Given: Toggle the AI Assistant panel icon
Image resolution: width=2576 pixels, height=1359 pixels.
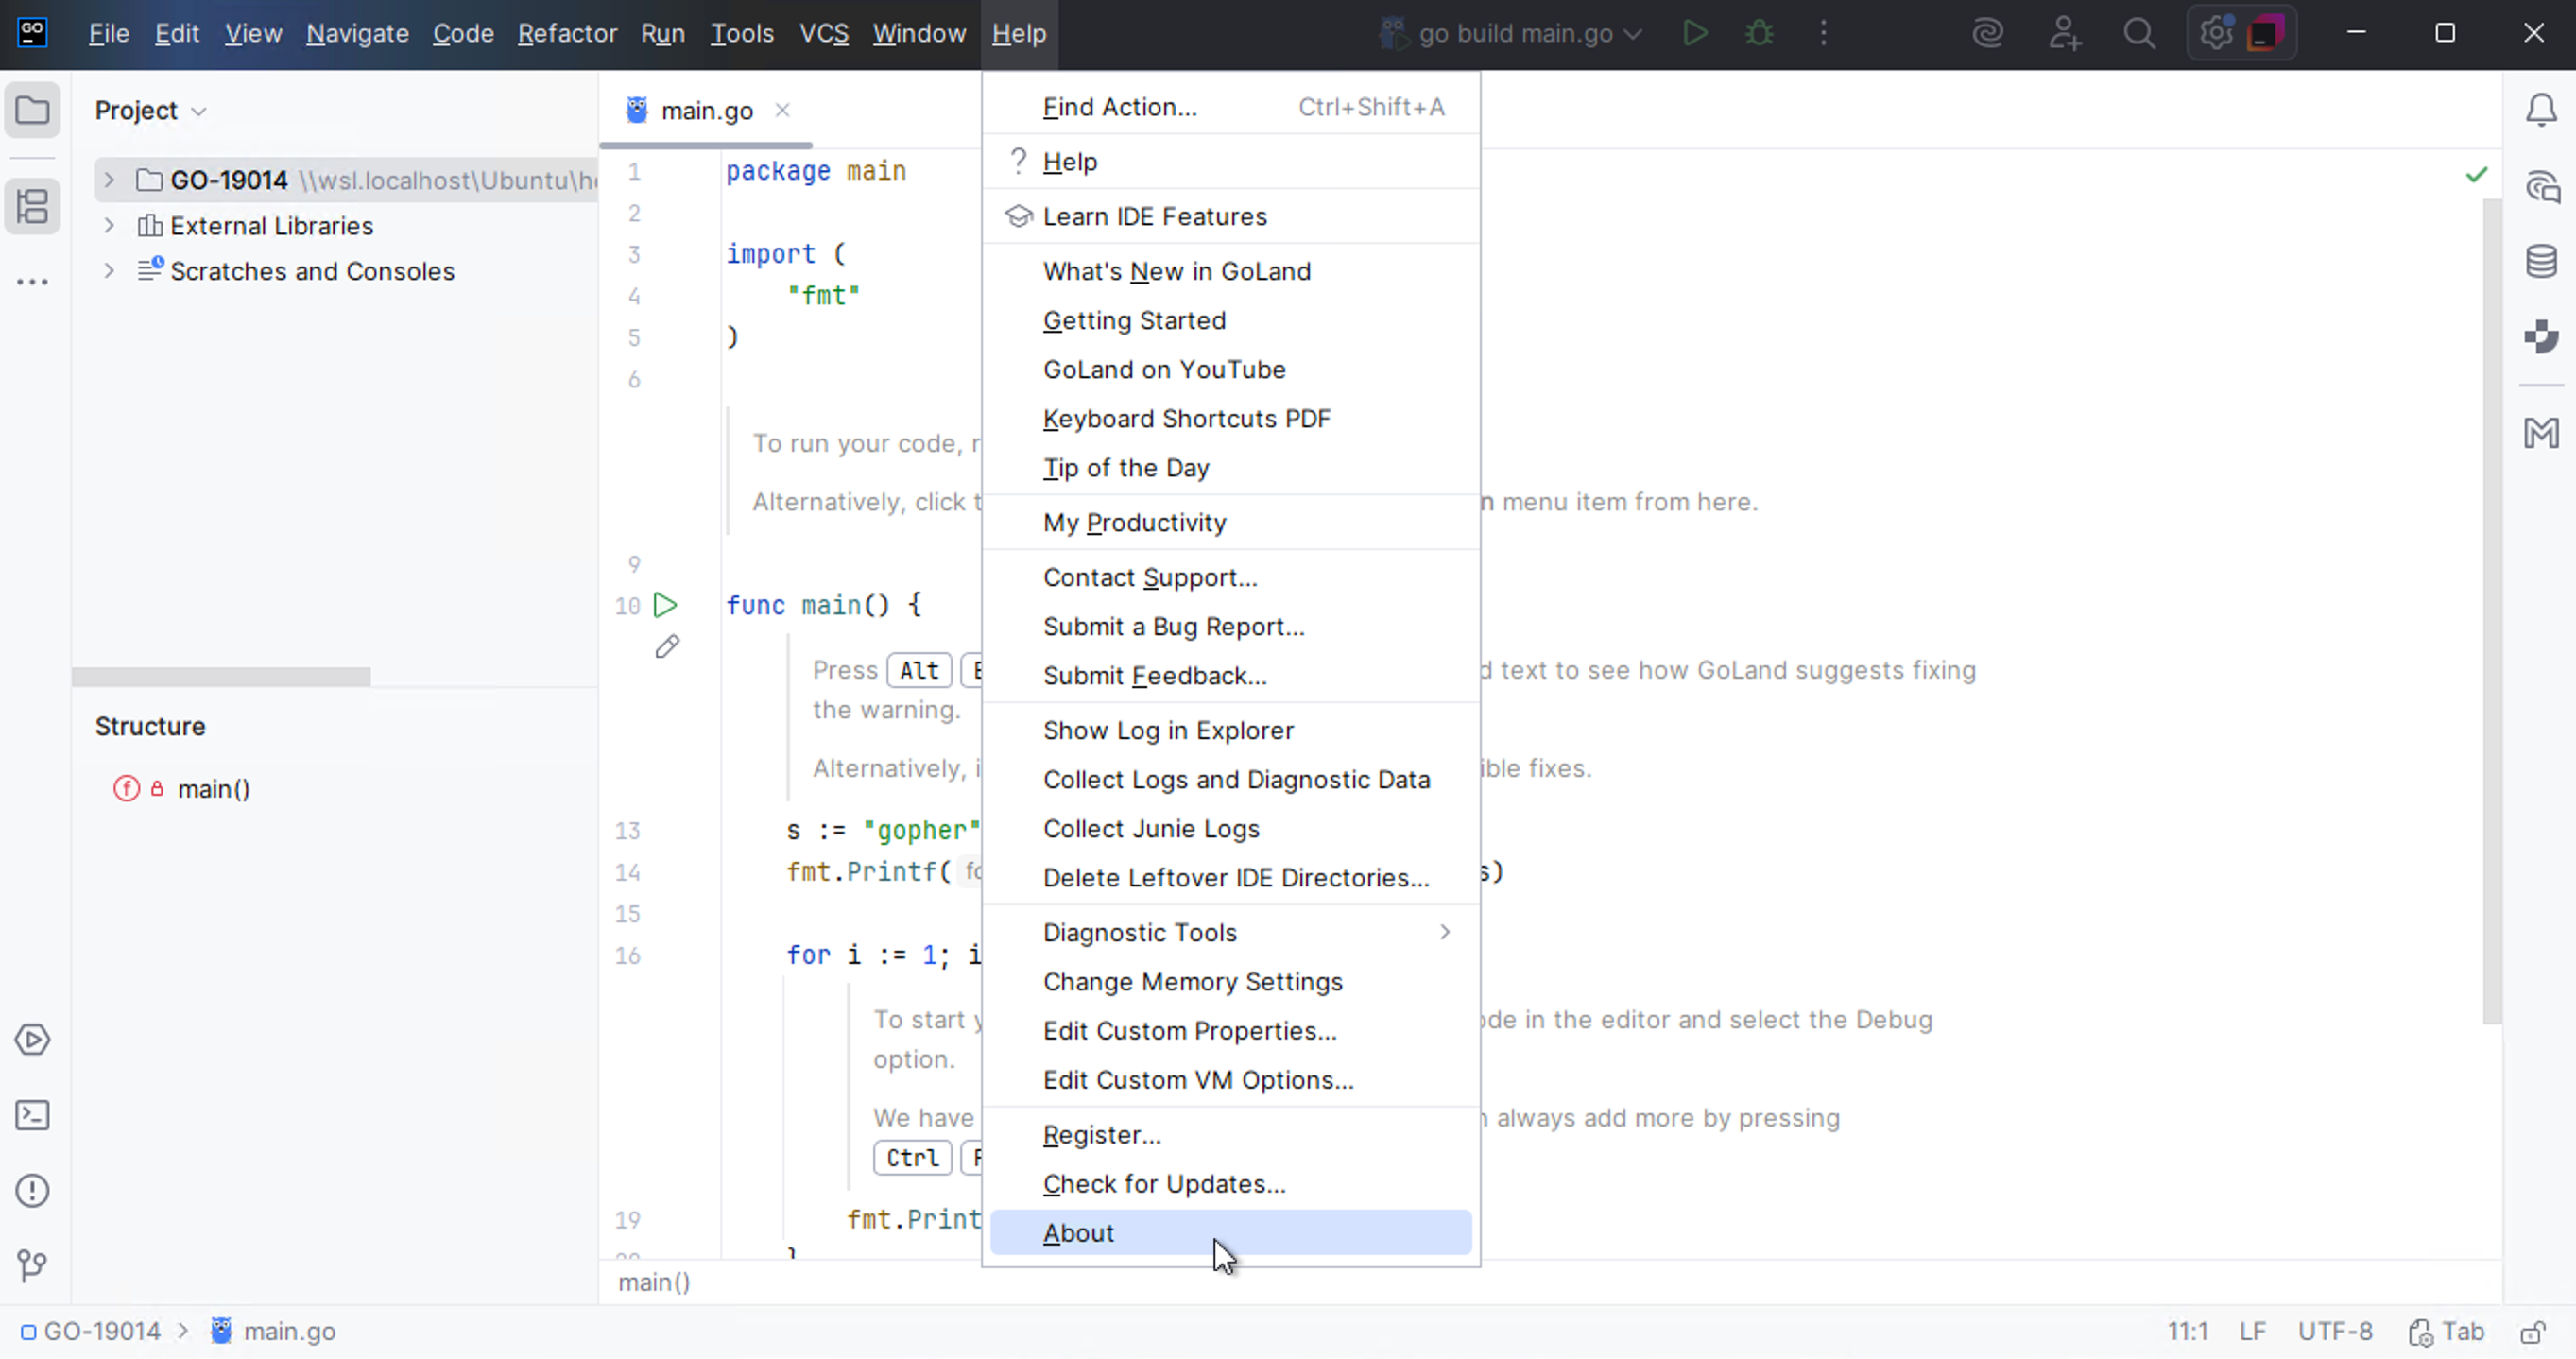Looking at the screenshot, I should coord(2543,186).
